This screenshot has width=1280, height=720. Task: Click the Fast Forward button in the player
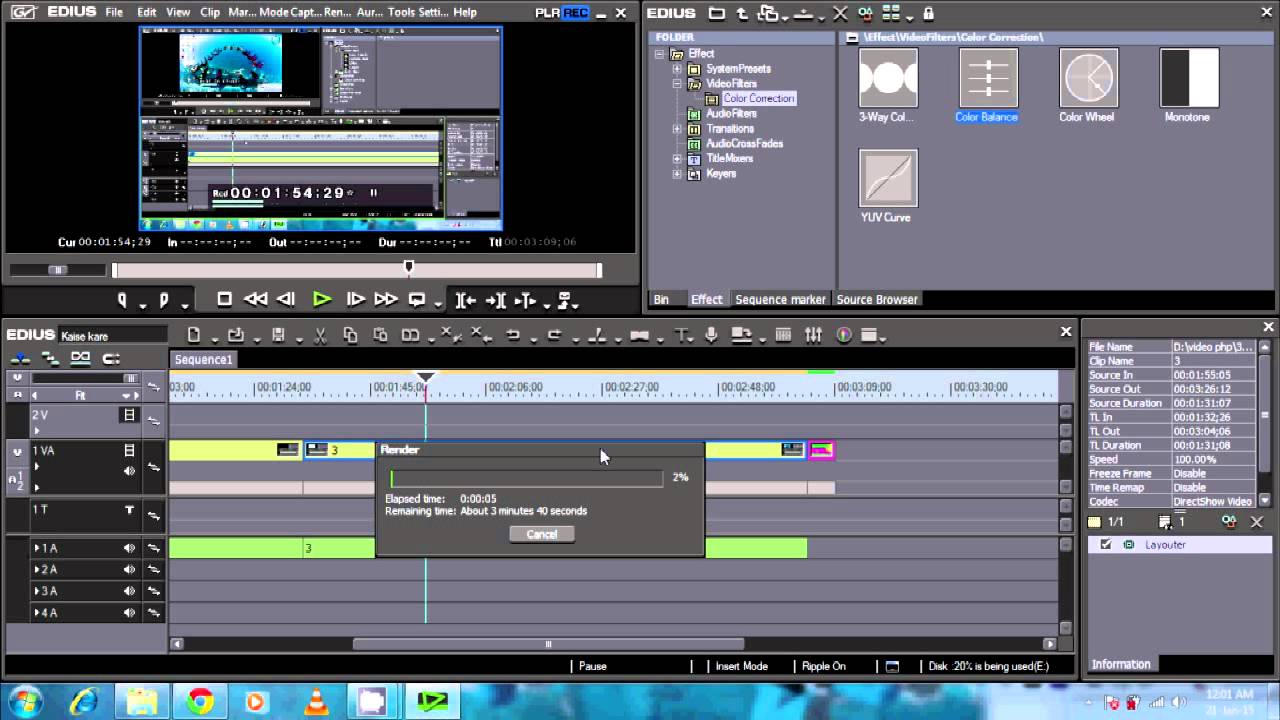[385, 299]
